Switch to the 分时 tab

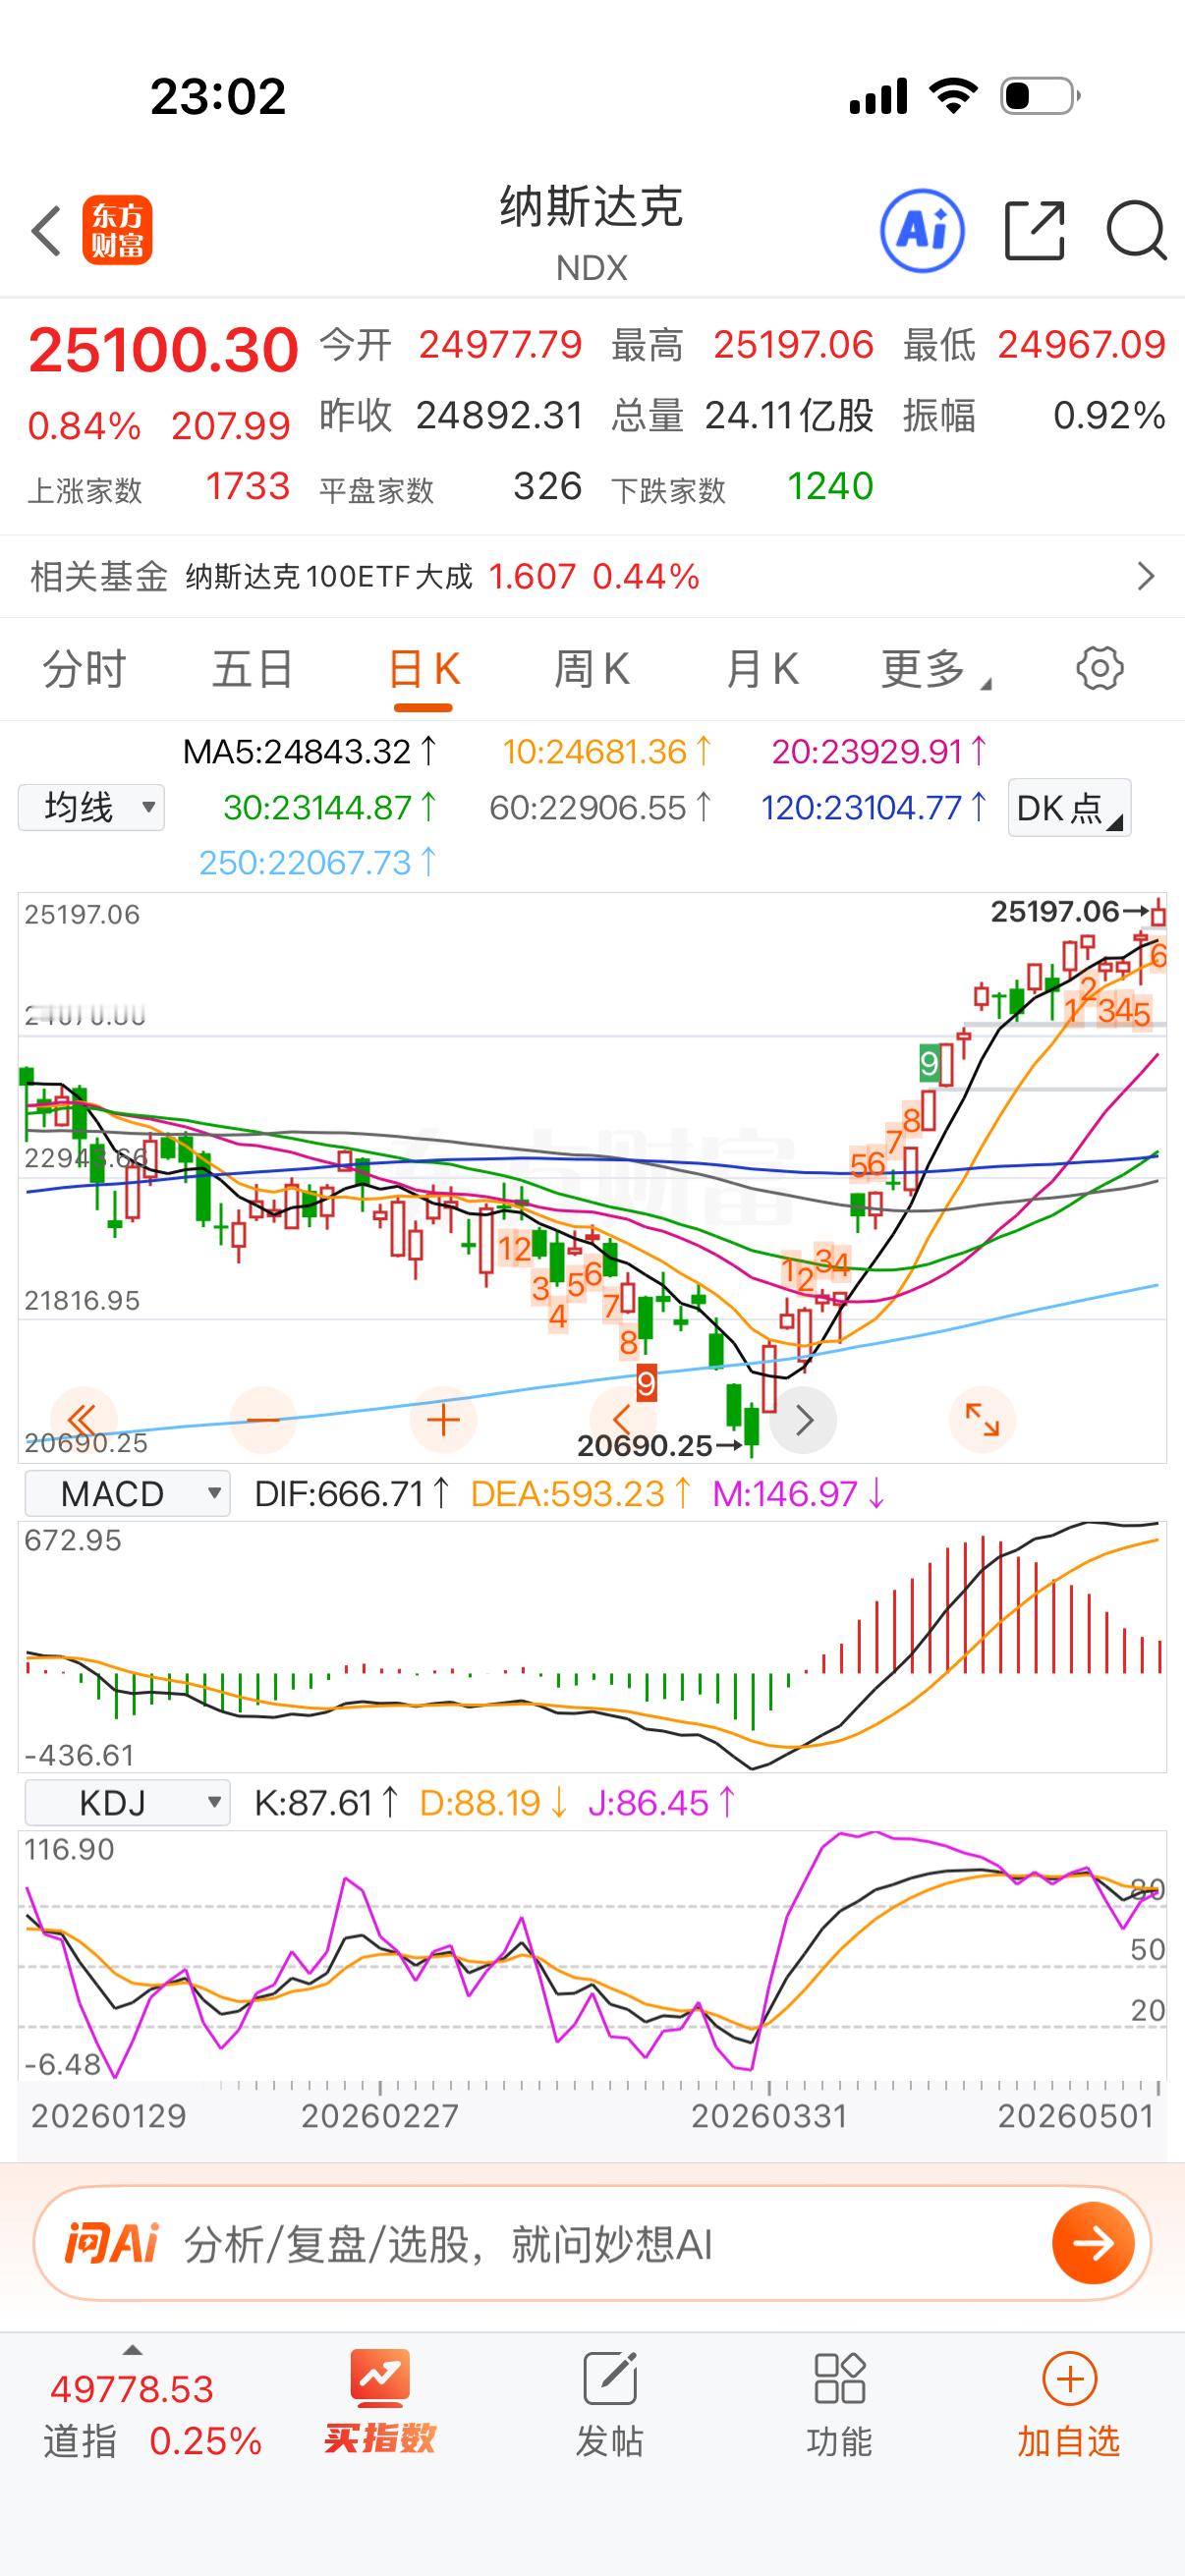tap(84, 668)
